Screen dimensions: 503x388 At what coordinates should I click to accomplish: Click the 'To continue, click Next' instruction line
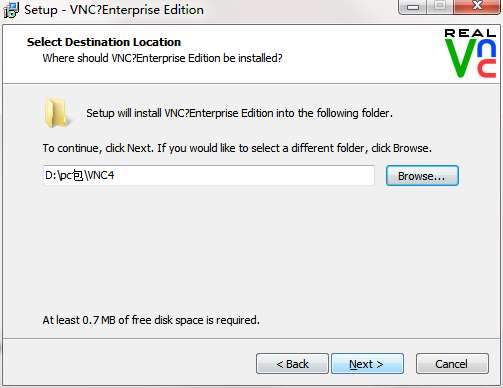click(237, 148)
